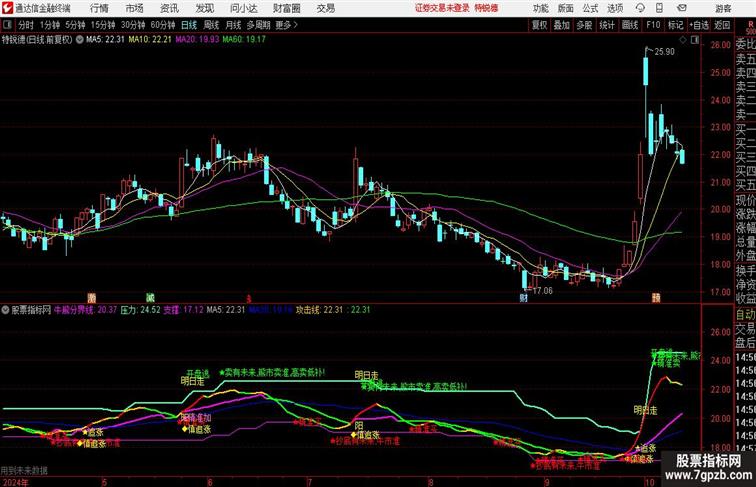
Task: Click the 特锐德(日线 前复权) chart title
Action: tap(37, 40)
